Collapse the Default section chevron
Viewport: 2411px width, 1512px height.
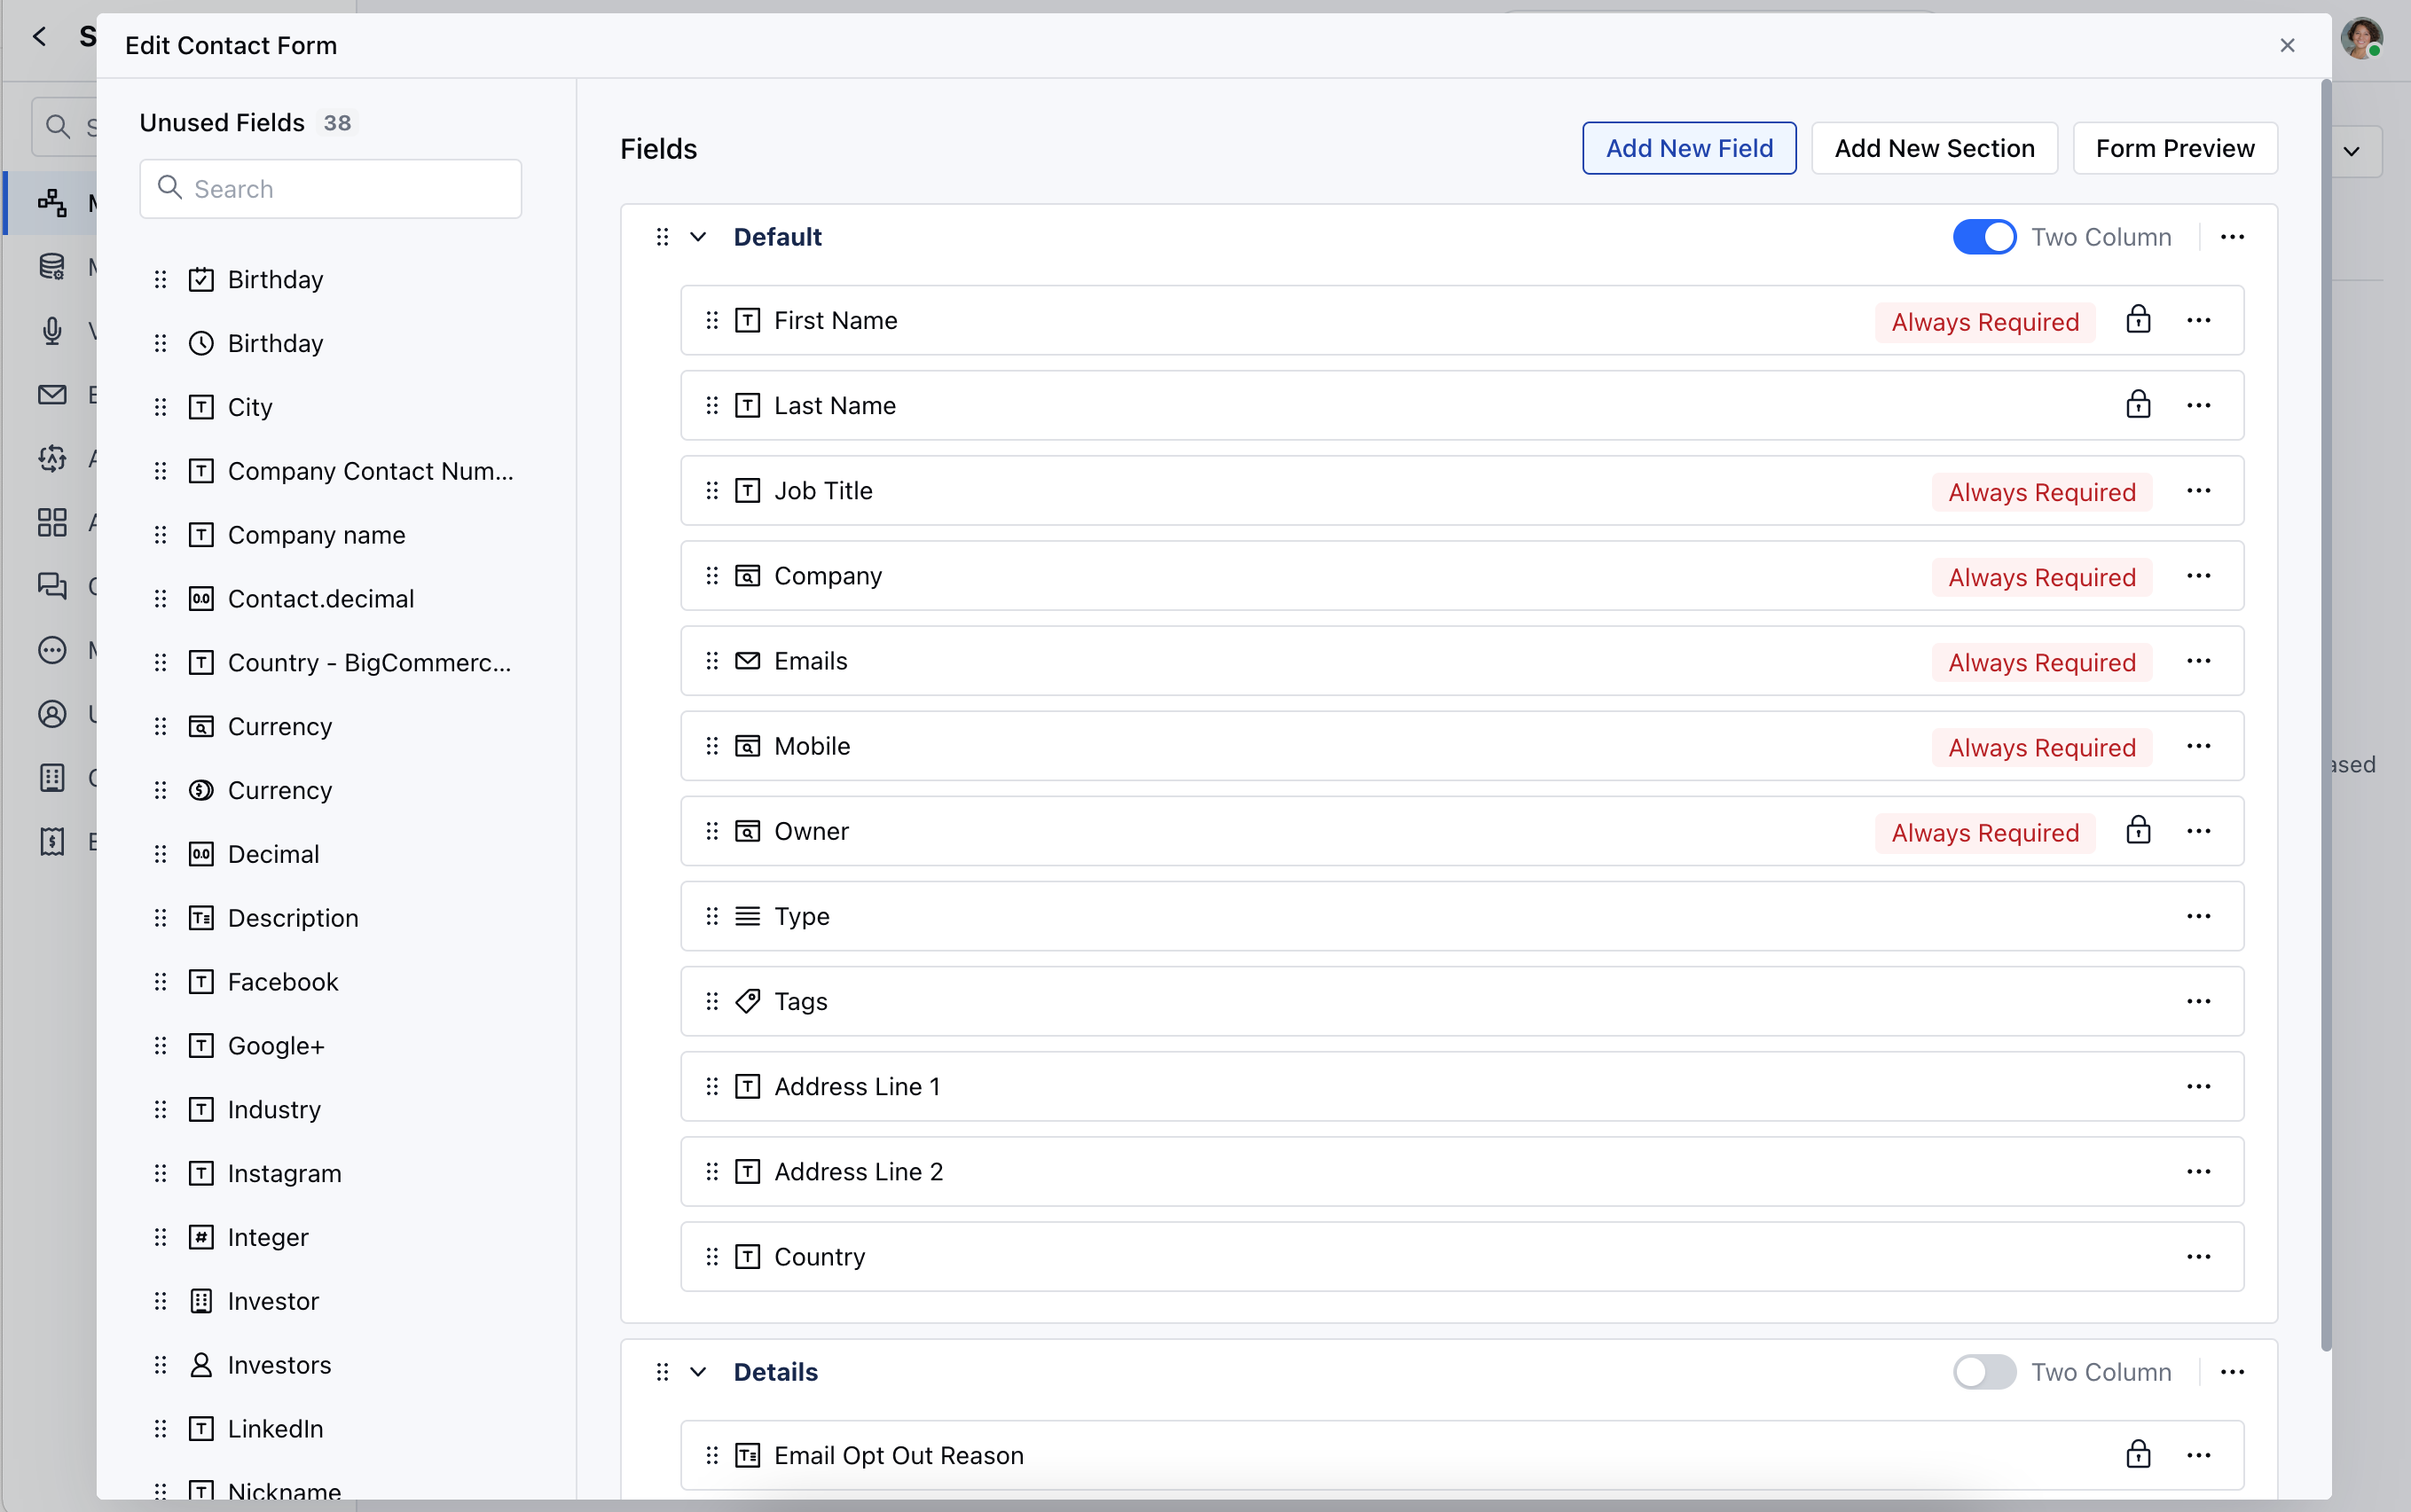(698, 237)
